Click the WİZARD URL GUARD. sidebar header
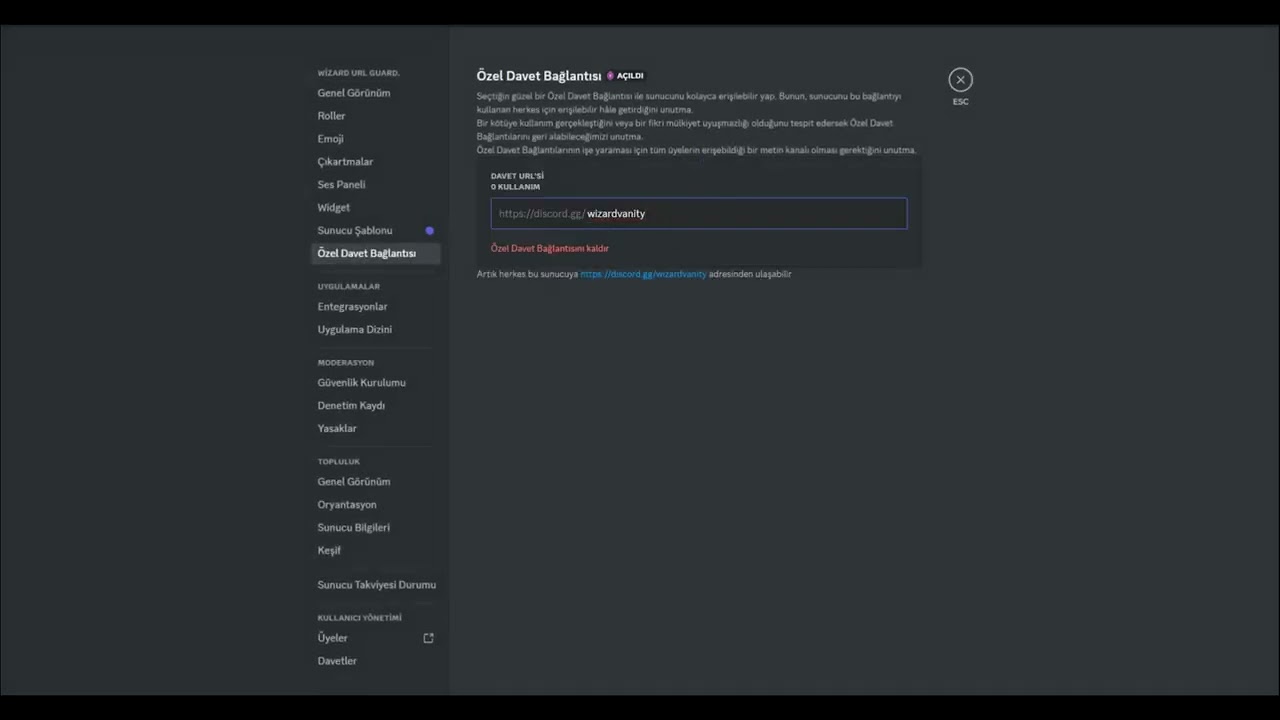Image resolution: width=1280 pixels, height=720 pixels. point(358,73)
